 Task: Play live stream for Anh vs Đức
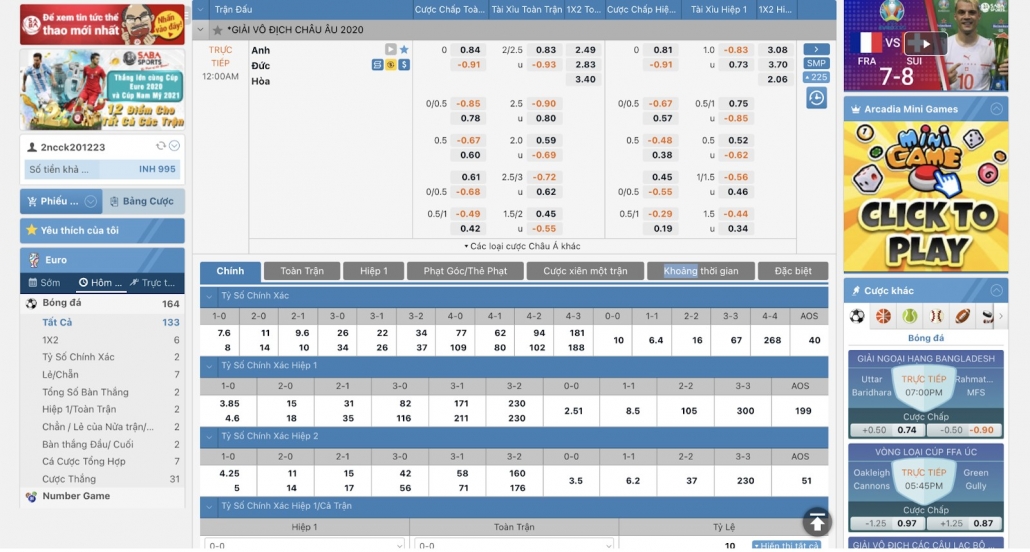pos(390,49)
